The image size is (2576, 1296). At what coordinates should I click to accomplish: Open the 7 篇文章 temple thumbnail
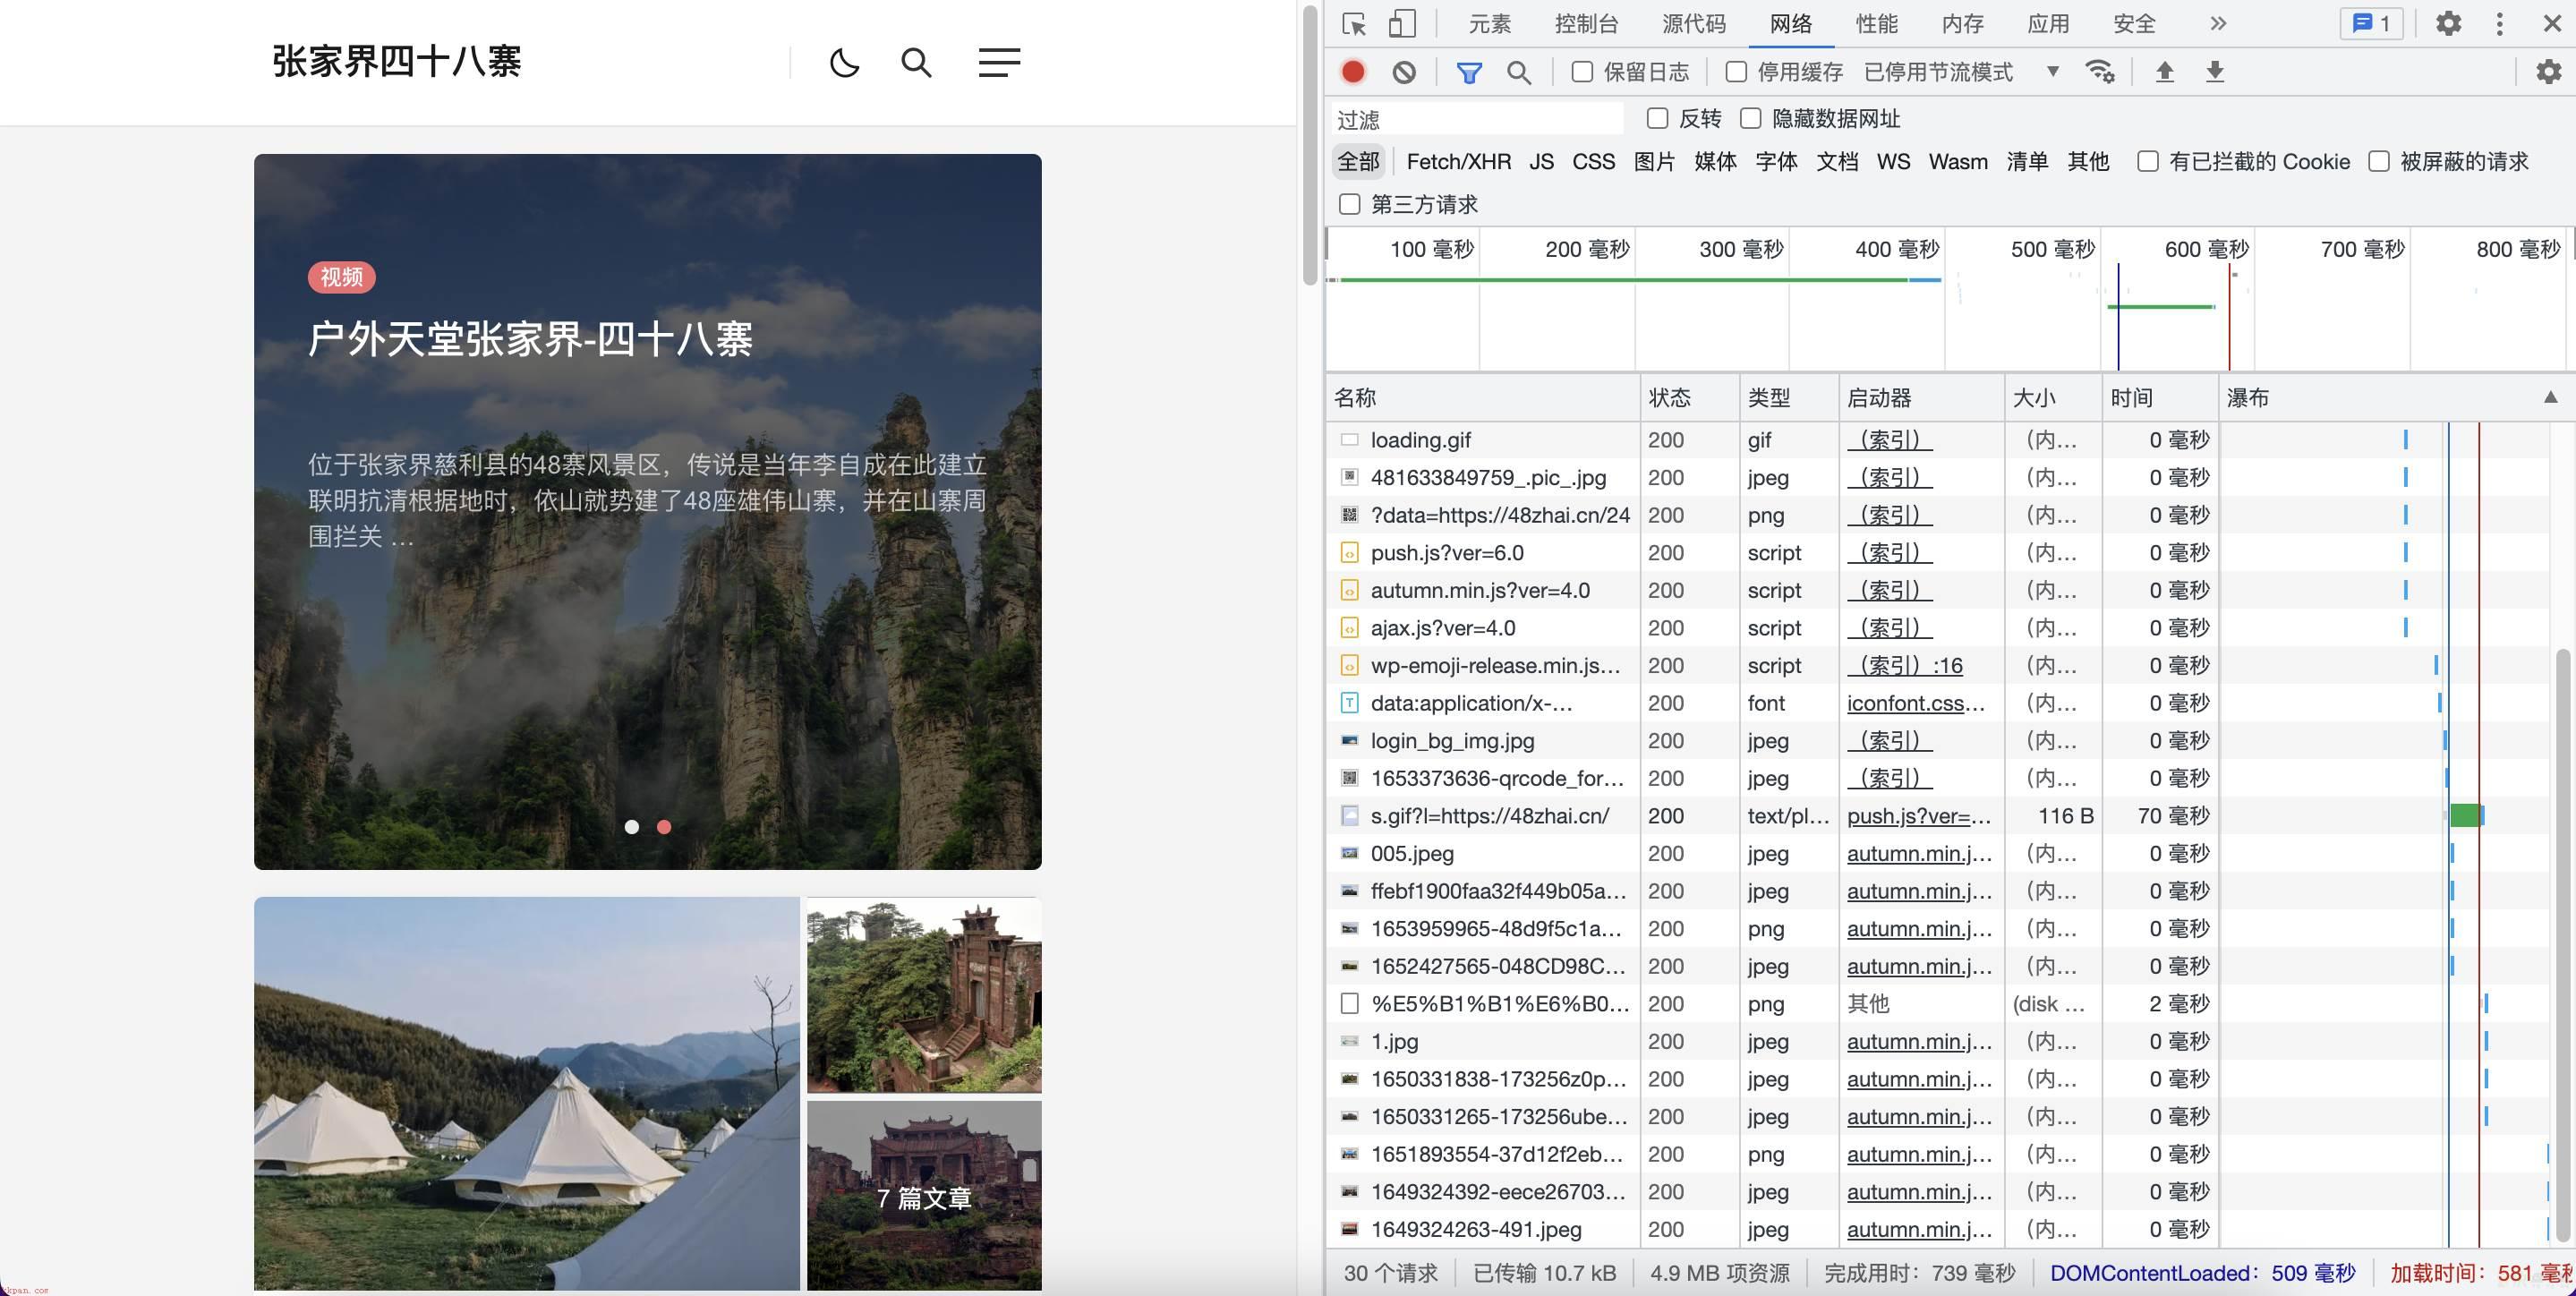[924, 1196]
